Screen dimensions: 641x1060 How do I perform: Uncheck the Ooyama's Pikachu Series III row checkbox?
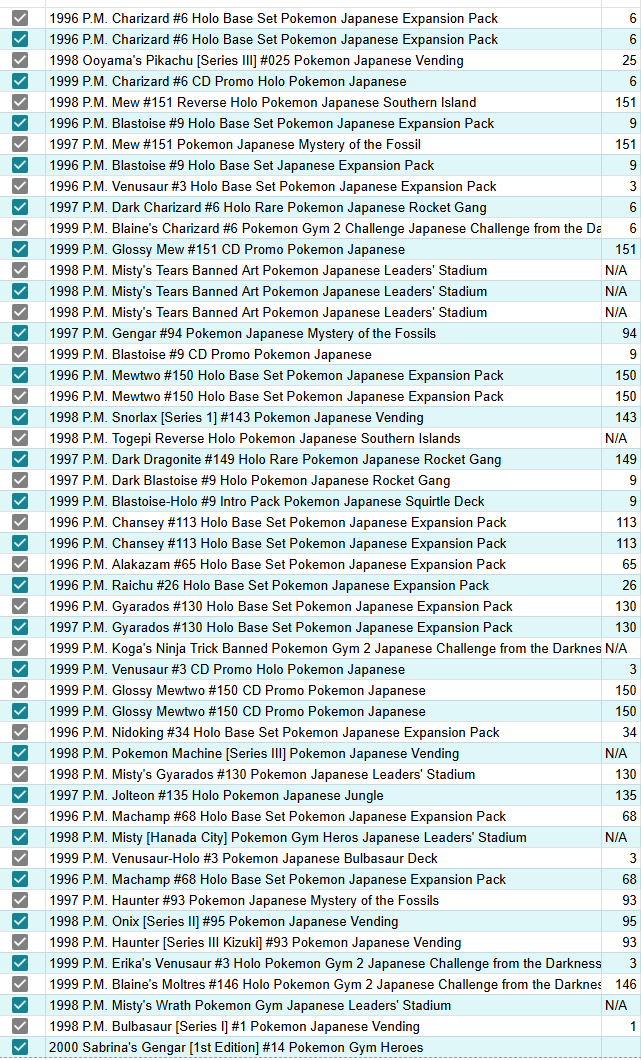tap(20, 60)
